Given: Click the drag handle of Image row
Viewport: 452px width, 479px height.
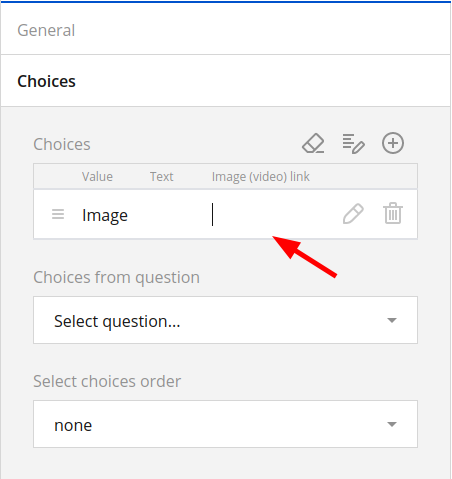Looking at the screenshot, I should point(58,214).
